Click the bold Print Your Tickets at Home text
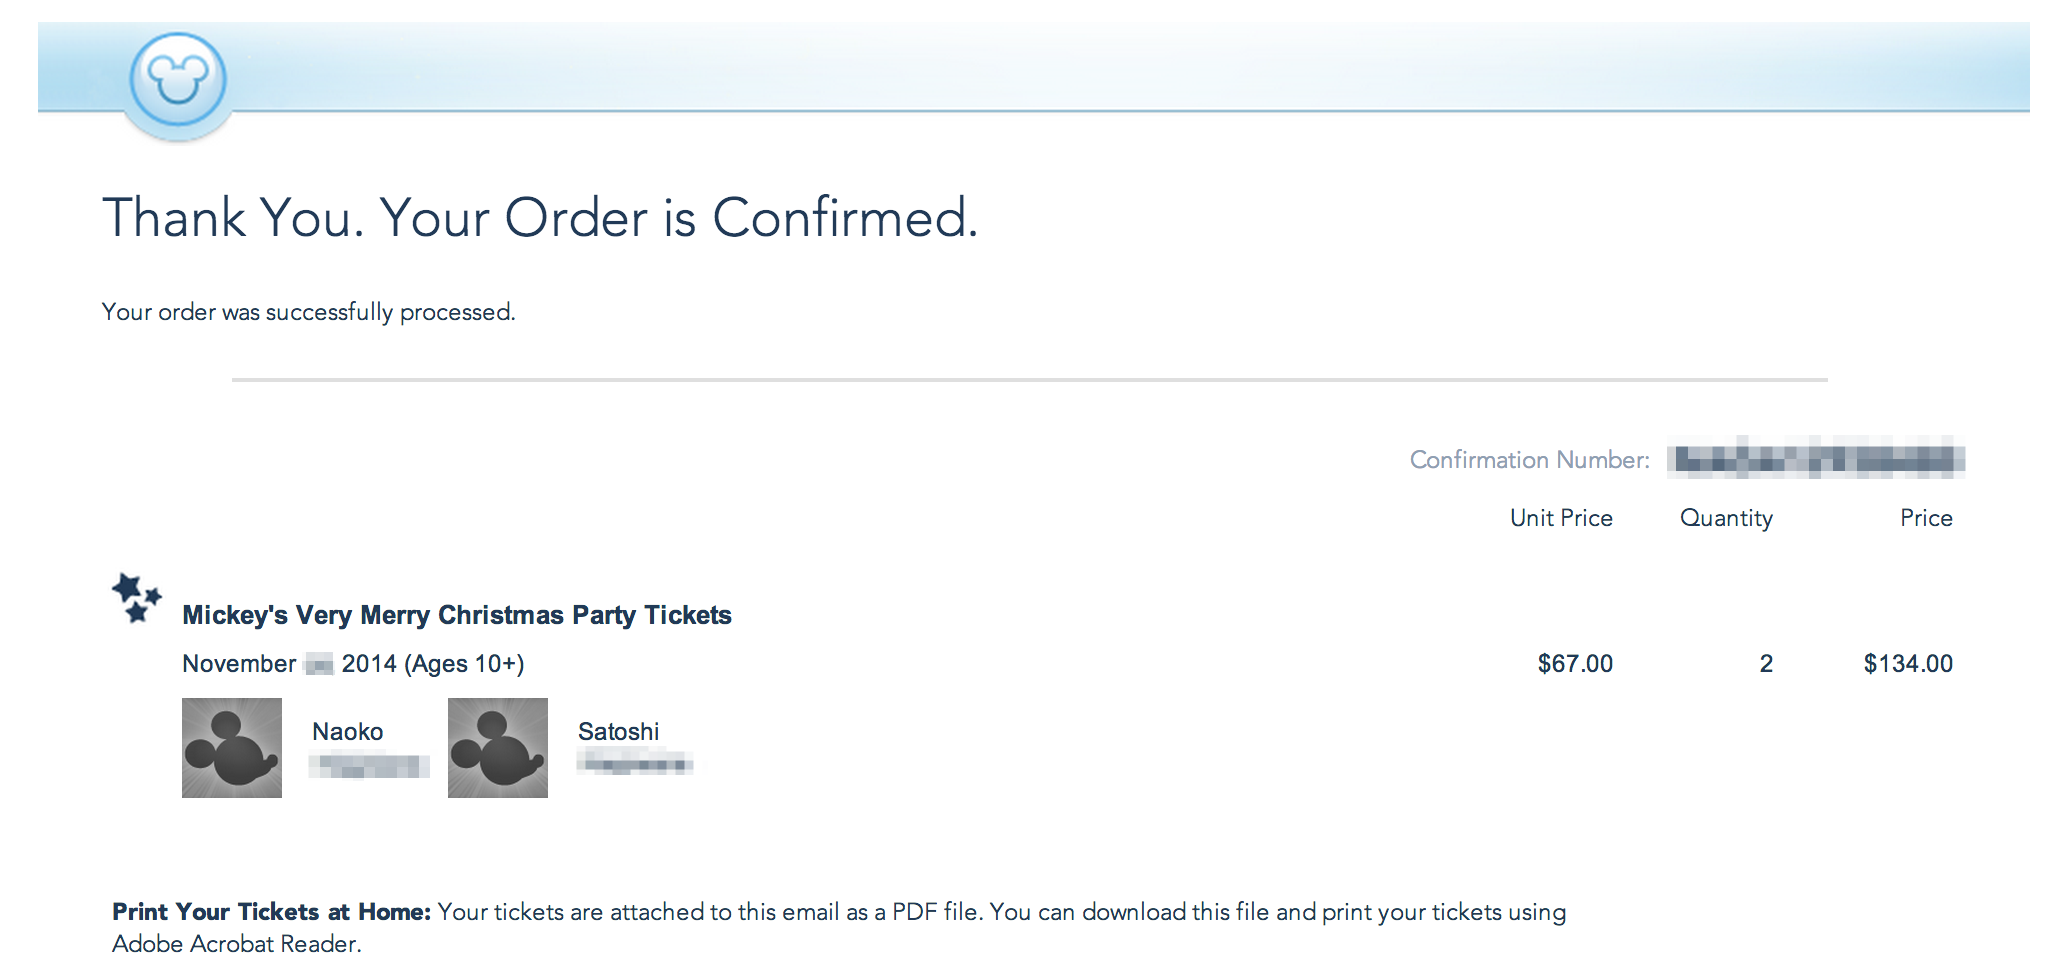 pyautogui.click(x=271, y=912)
